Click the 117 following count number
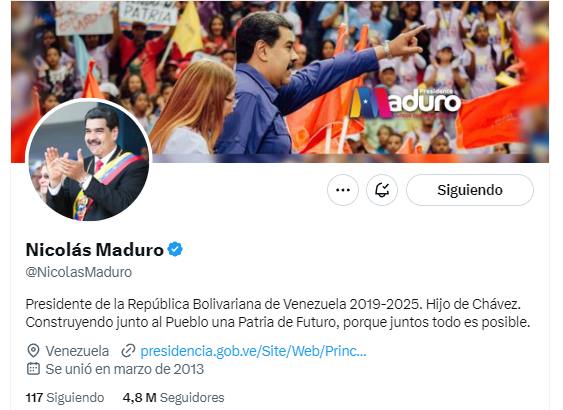 pos(34,398)
